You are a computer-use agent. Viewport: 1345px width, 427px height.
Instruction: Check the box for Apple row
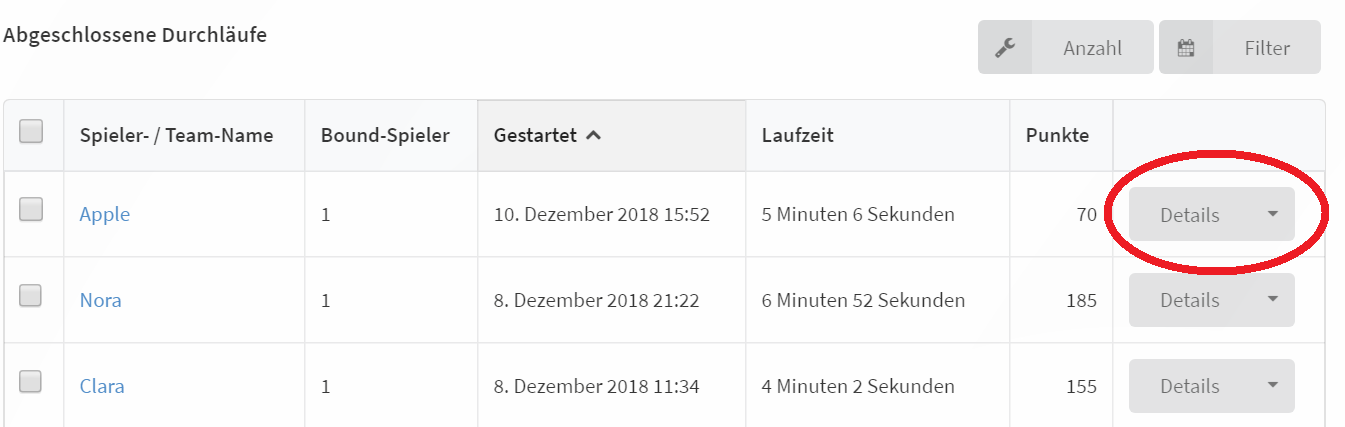(x=31, y=209)
